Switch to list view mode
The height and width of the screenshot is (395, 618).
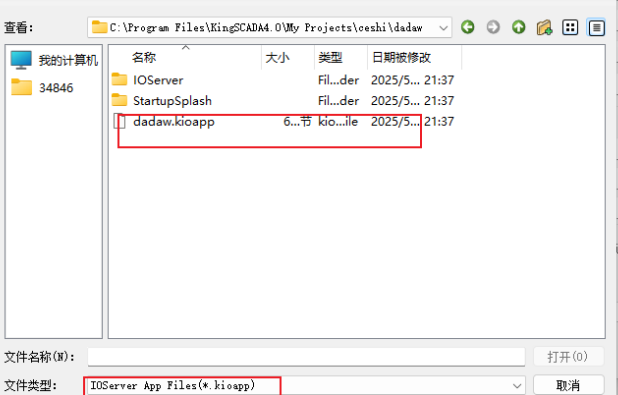click(570, 27)
